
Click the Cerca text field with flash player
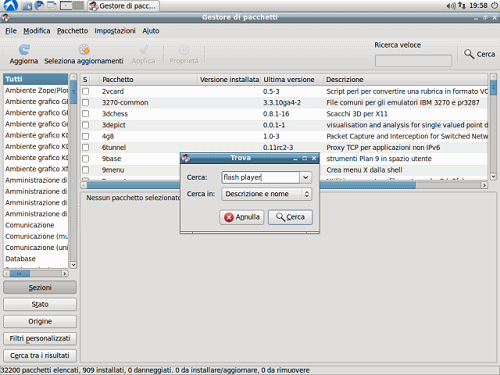[x=260, y=177]
